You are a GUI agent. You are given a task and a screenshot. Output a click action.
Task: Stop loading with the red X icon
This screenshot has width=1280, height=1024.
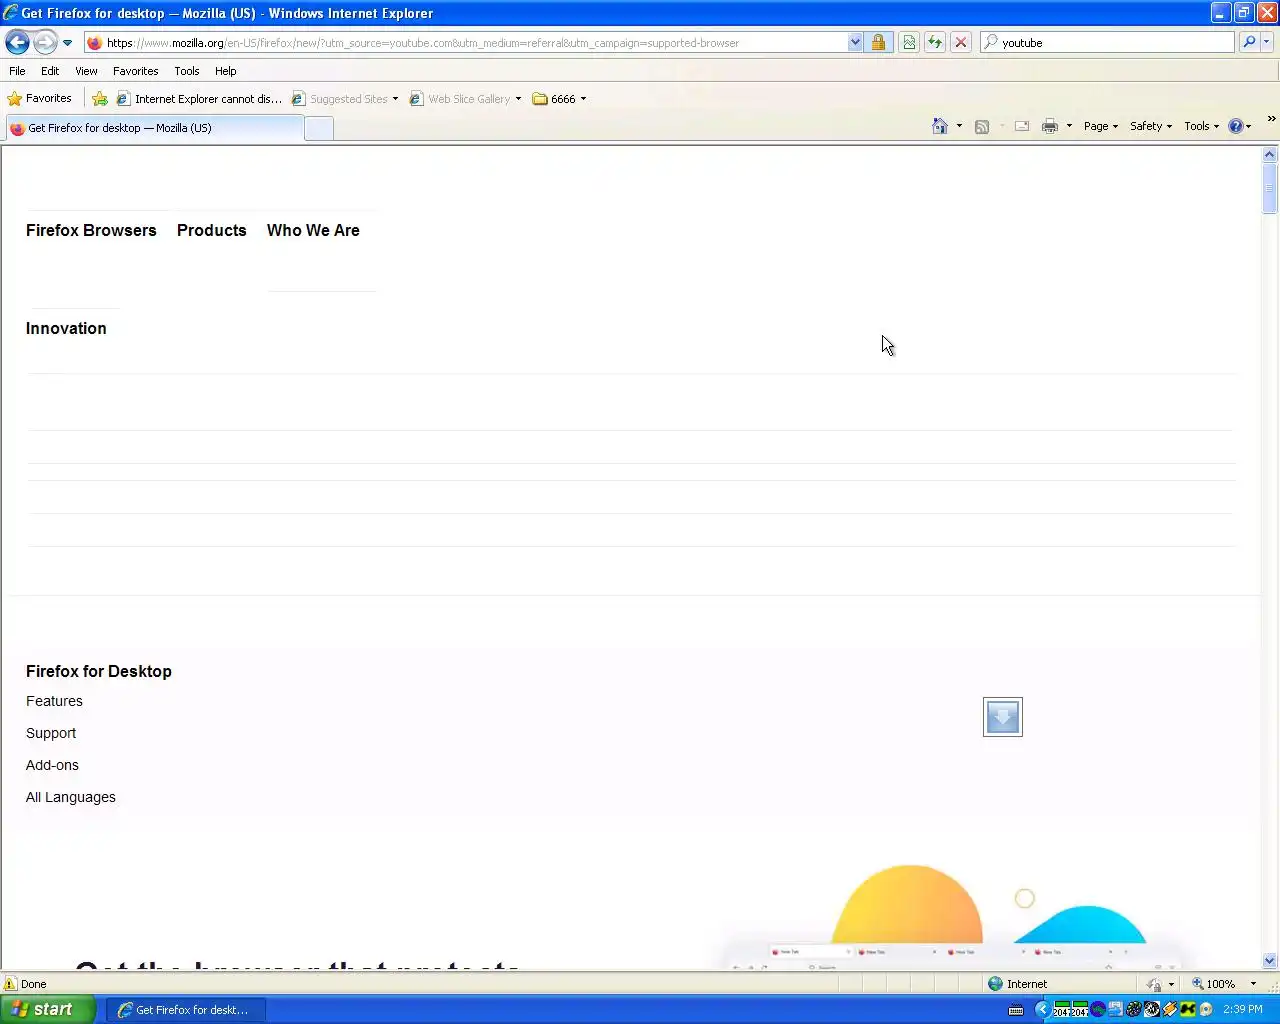[x=960, y=43]
